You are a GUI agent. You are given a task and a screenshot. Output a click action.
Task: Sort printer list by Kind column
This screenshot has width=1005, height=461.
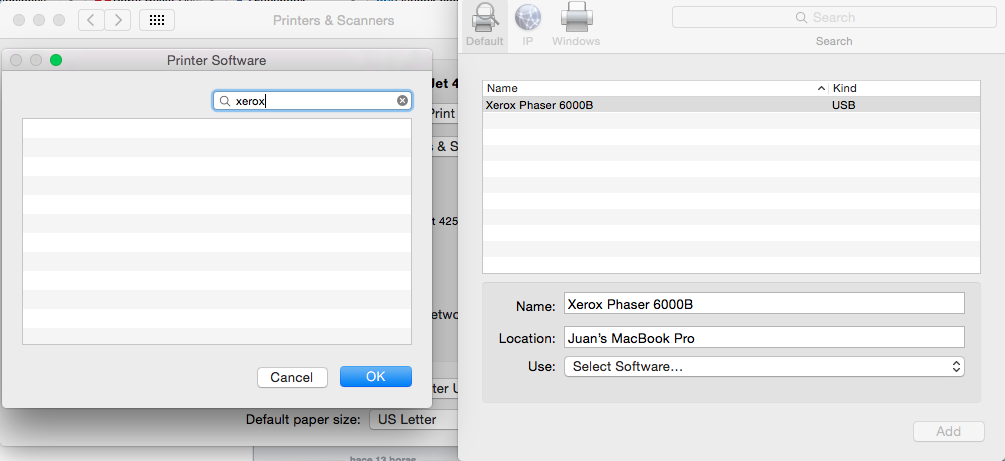click(904, 88)
